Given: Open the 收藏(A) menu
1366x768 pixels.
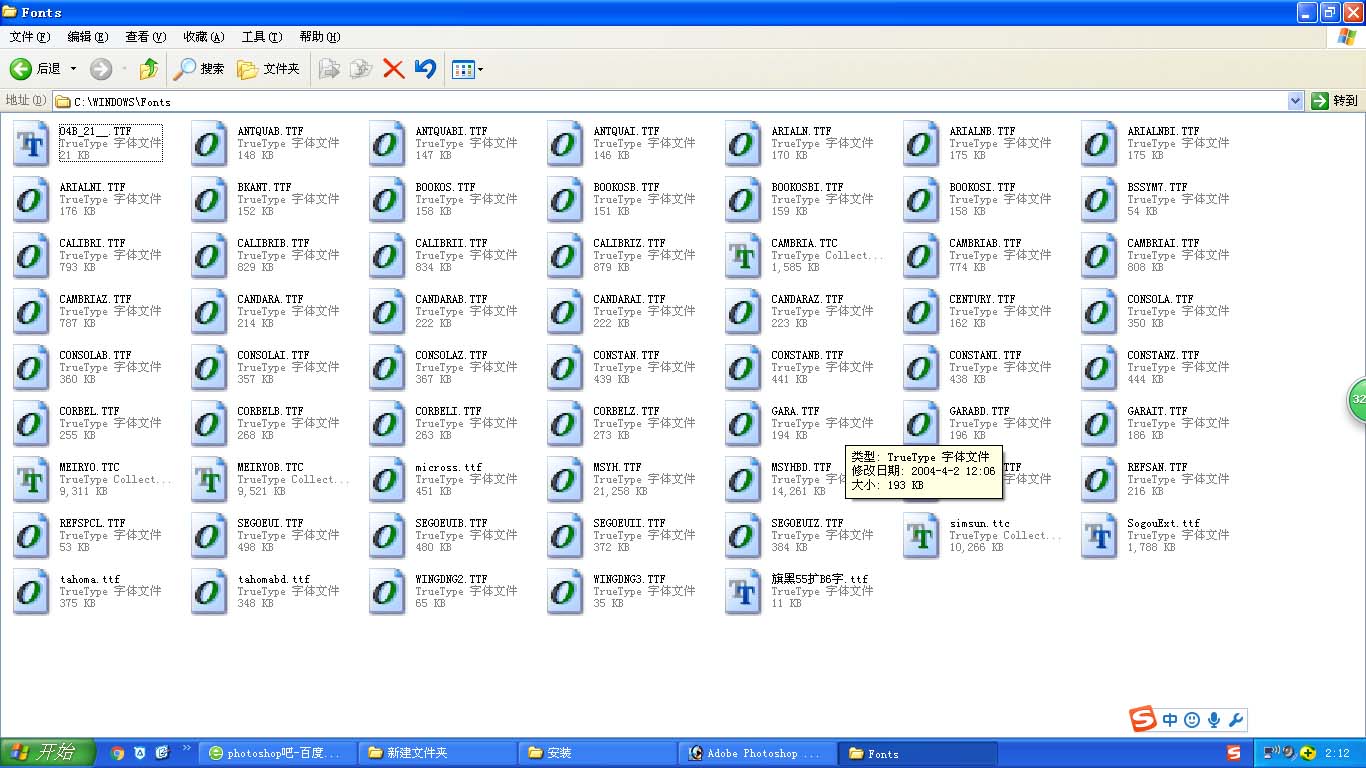Looking at the screenshot, I should point(204,37).
